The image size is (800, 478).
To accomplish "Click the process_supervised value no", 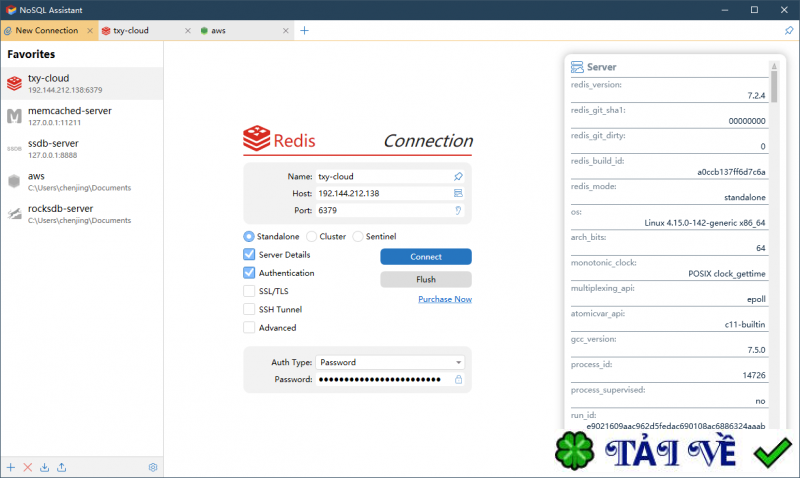I will tap(760, 401).
